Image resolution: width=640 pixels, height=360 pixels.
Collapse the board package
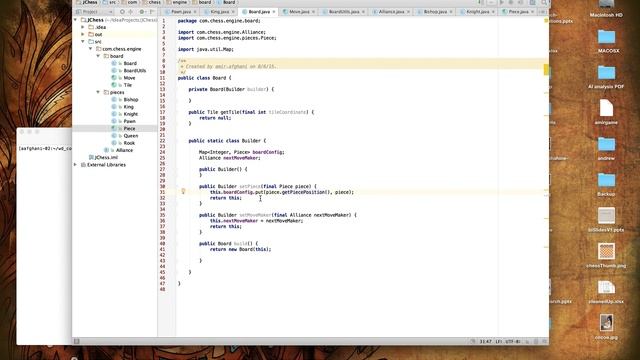(x=98, y=56)
